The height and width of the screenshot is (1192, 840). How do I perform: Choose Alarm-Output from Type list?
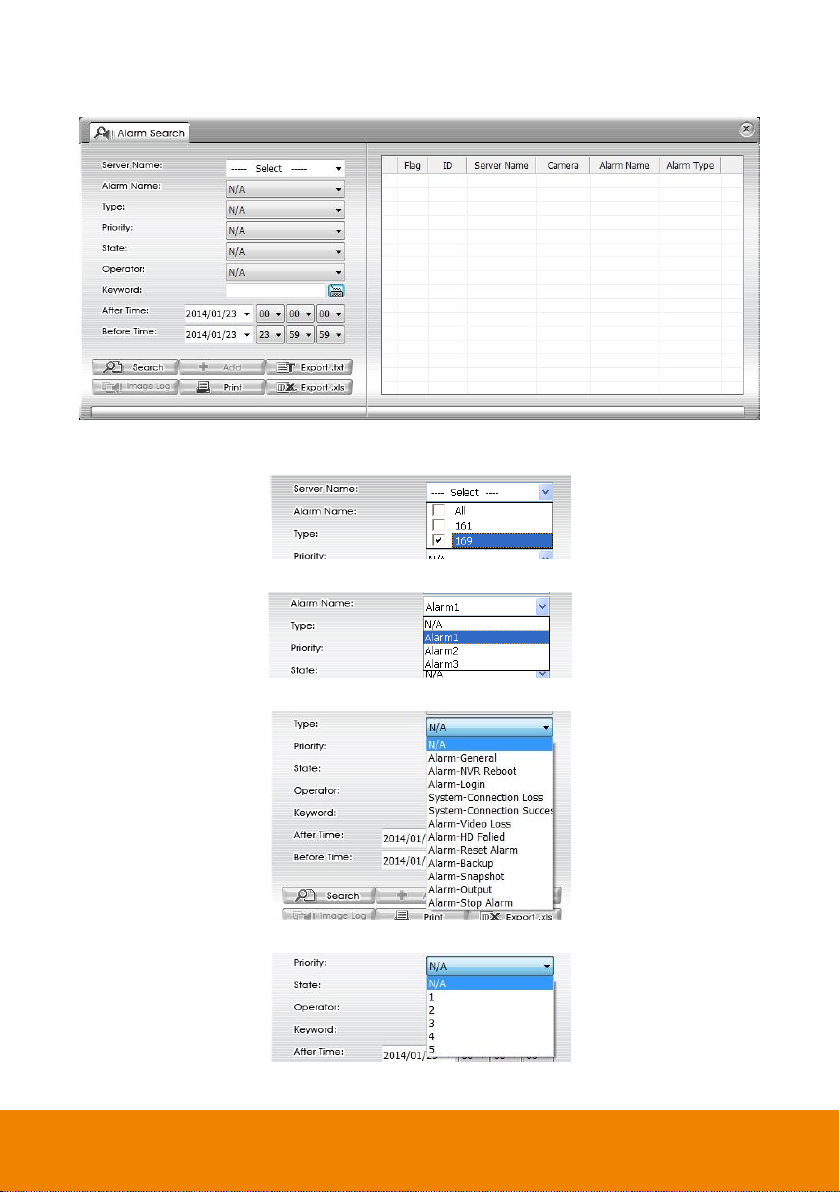tap(490, 889)
